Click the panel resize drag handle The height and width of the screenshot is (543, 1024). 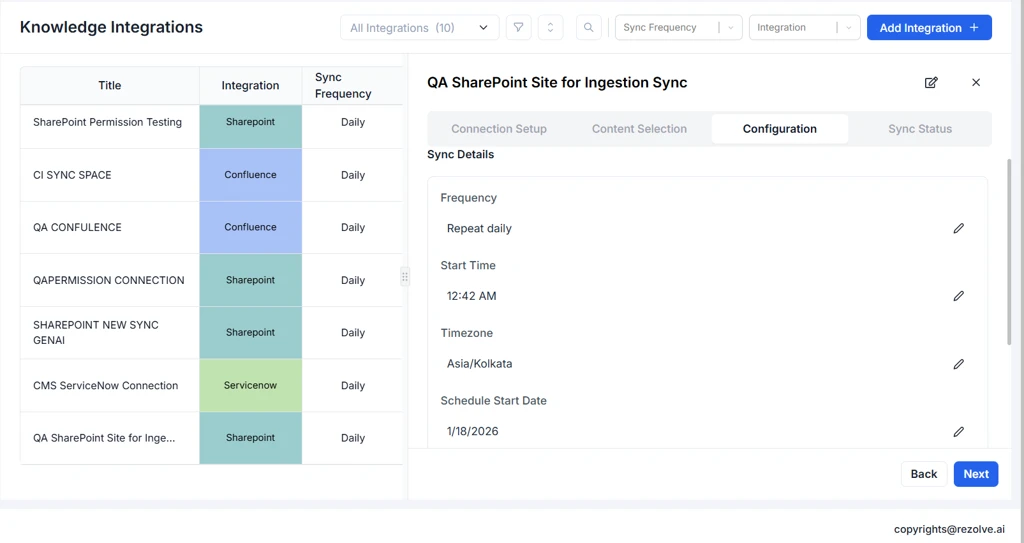pos(405,277)
